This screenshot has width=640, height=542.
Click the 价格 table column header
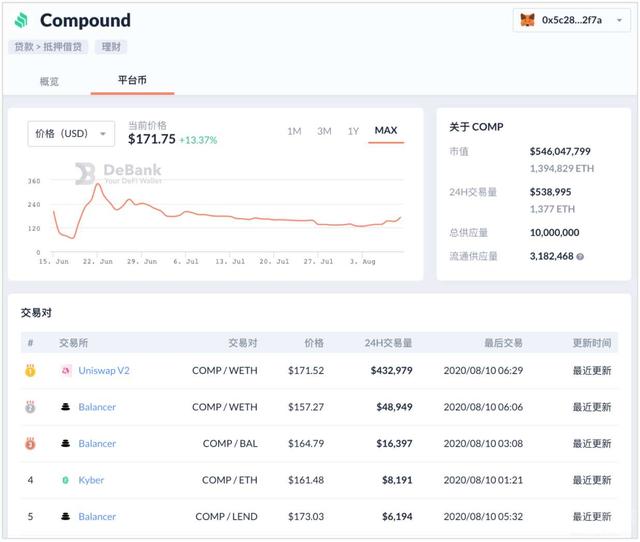[314, 343]
